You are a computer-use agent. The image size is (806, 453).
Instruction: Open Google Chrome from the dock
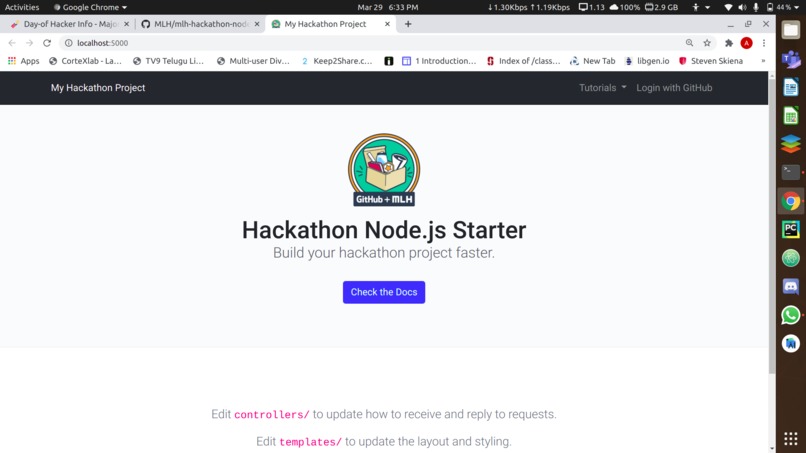pyautogui.click(x=791, y=201)
